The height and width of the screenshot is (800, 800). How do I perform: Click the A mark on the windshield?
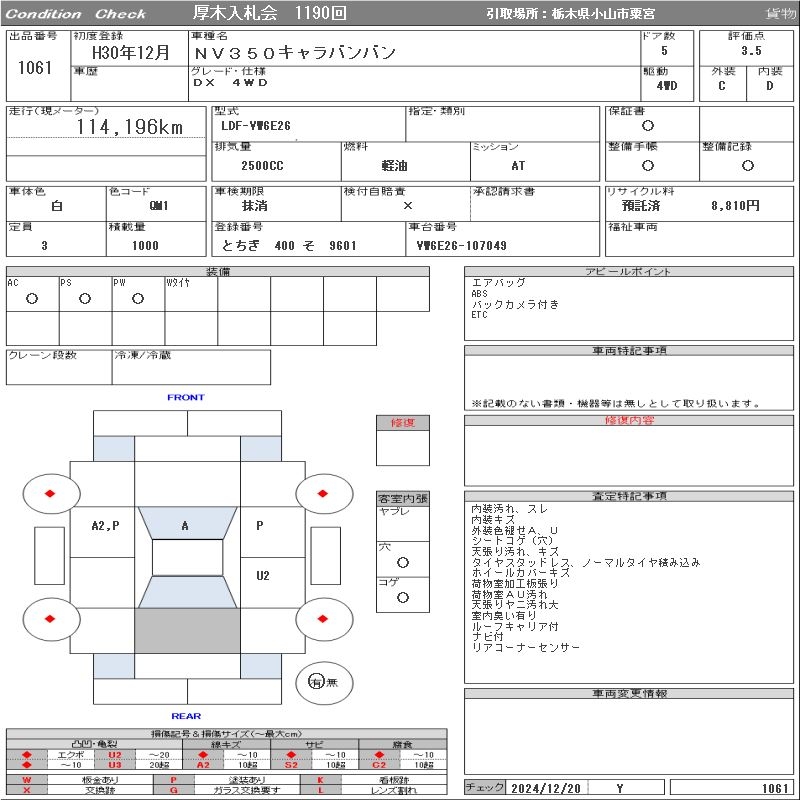[185, 525]
